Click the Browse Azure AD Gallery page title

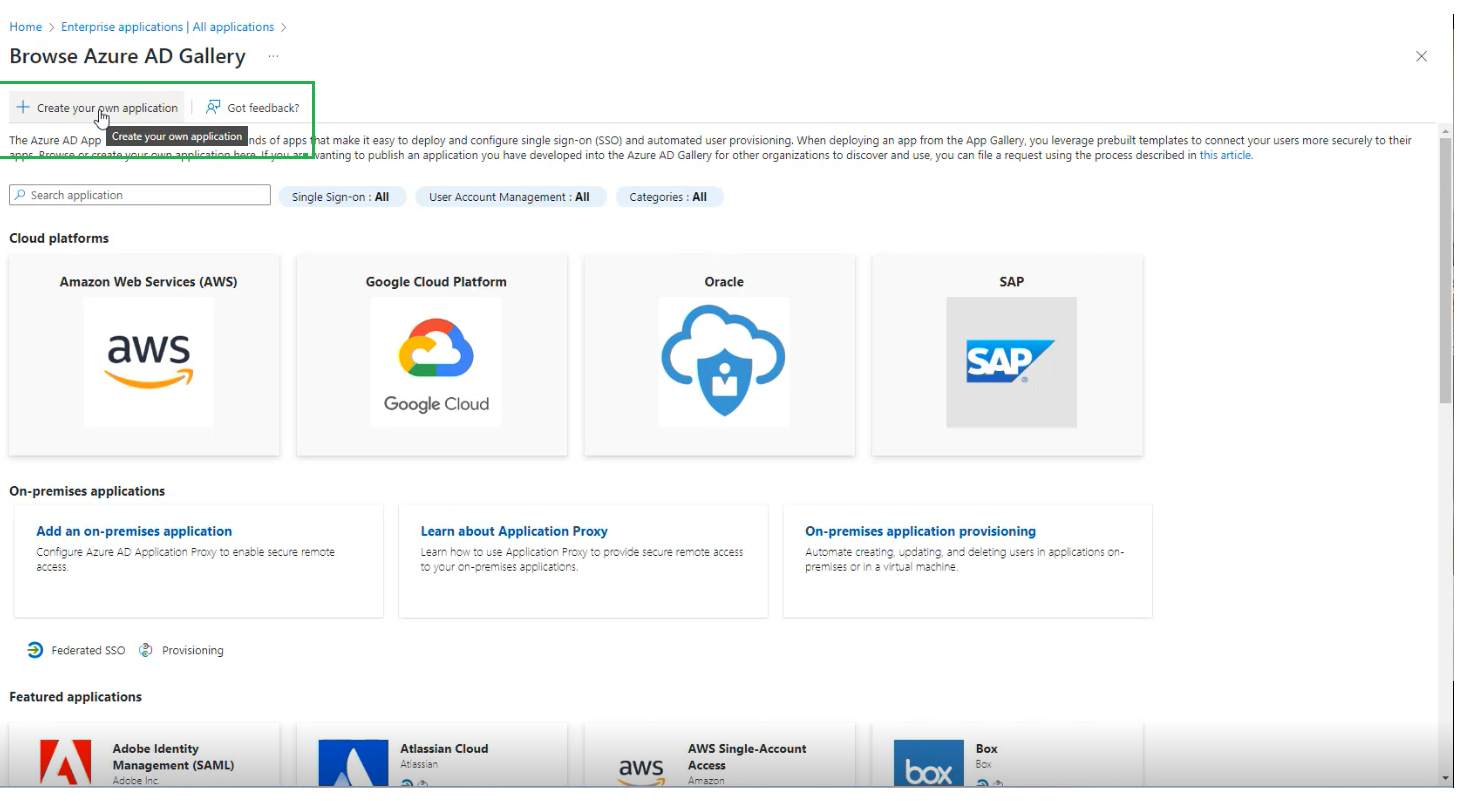pyautogui.click(x=127, y=56)
